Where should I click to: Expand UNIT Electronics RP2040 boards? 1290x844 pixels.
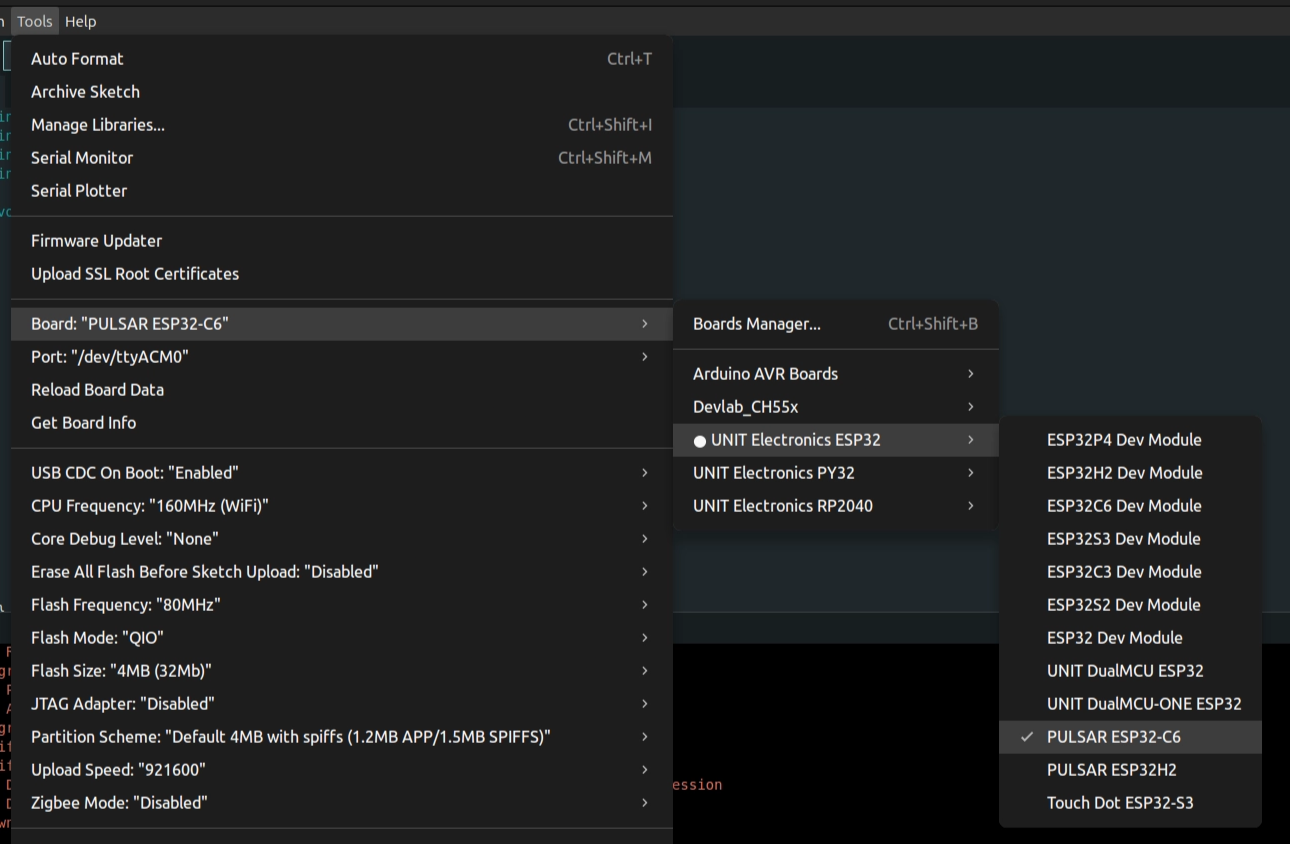coord(836,506)
